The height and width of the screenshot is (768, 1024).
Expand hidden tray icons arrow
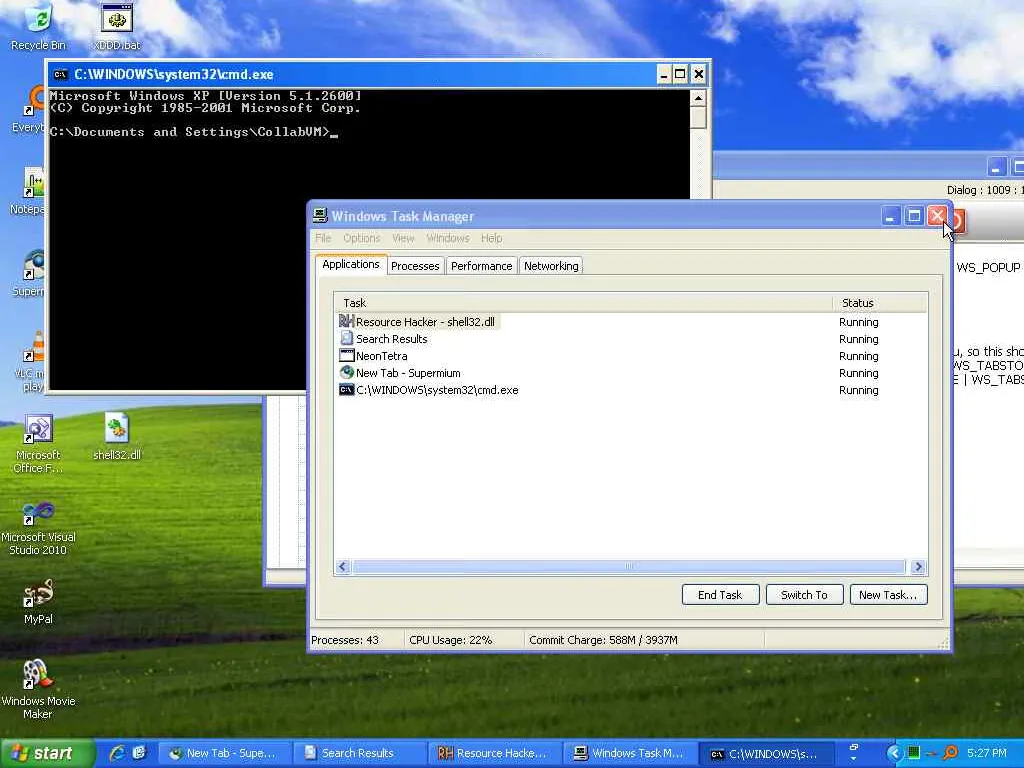click(893, 753)
